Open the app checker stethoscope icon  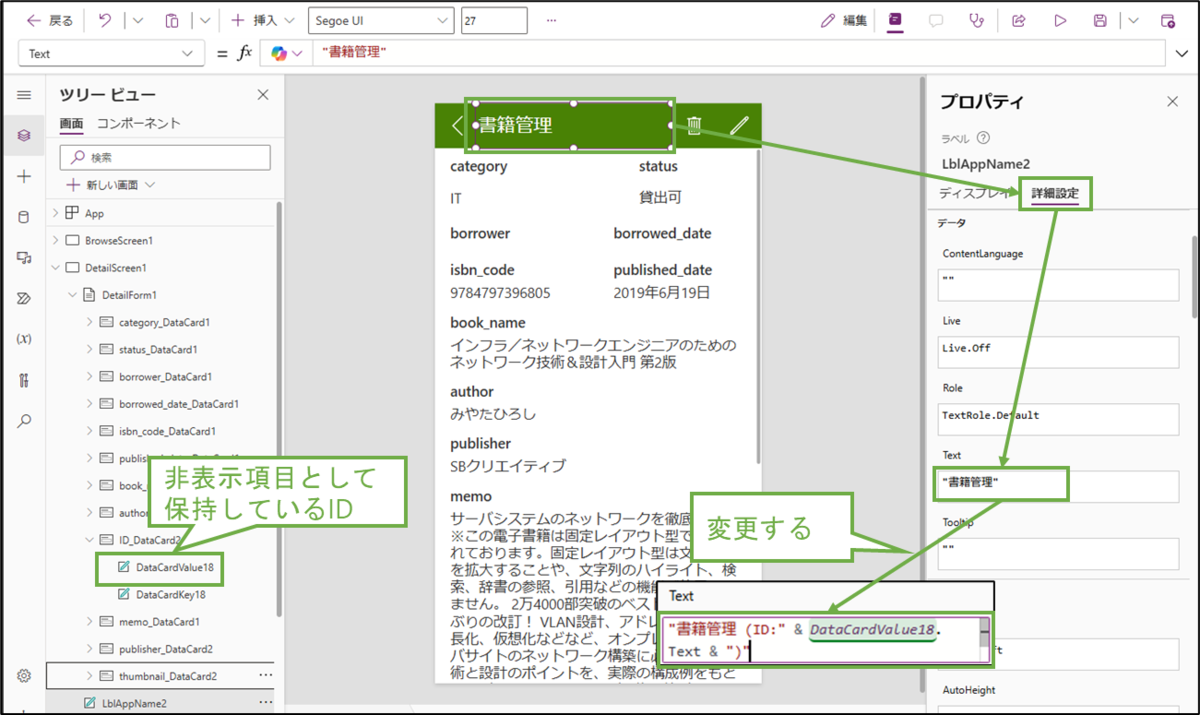coord(977,20)
